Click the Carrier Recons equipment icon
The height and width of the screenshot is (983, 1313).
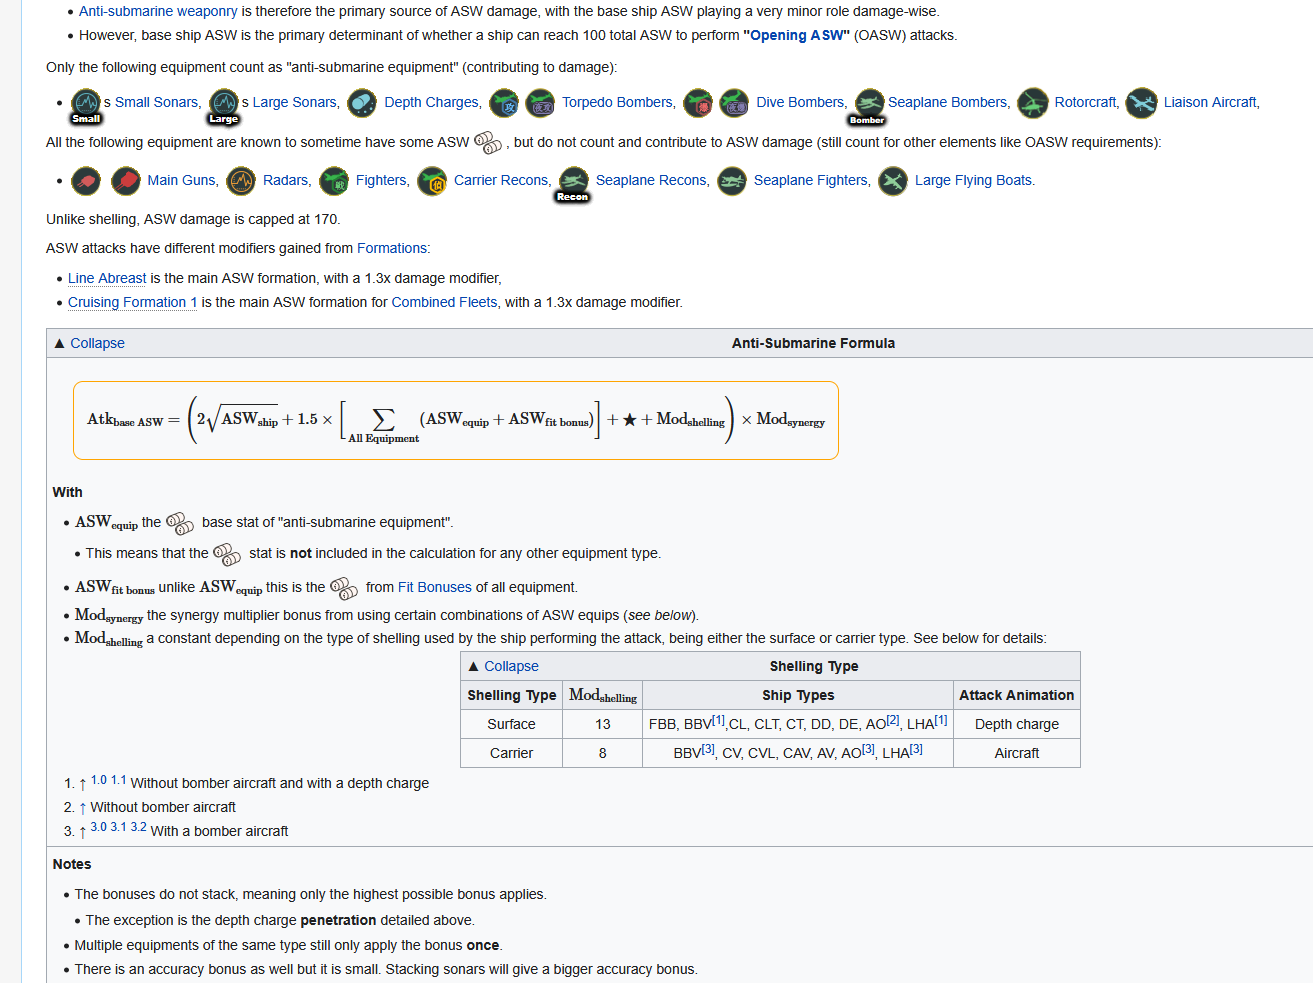point(432,180)
